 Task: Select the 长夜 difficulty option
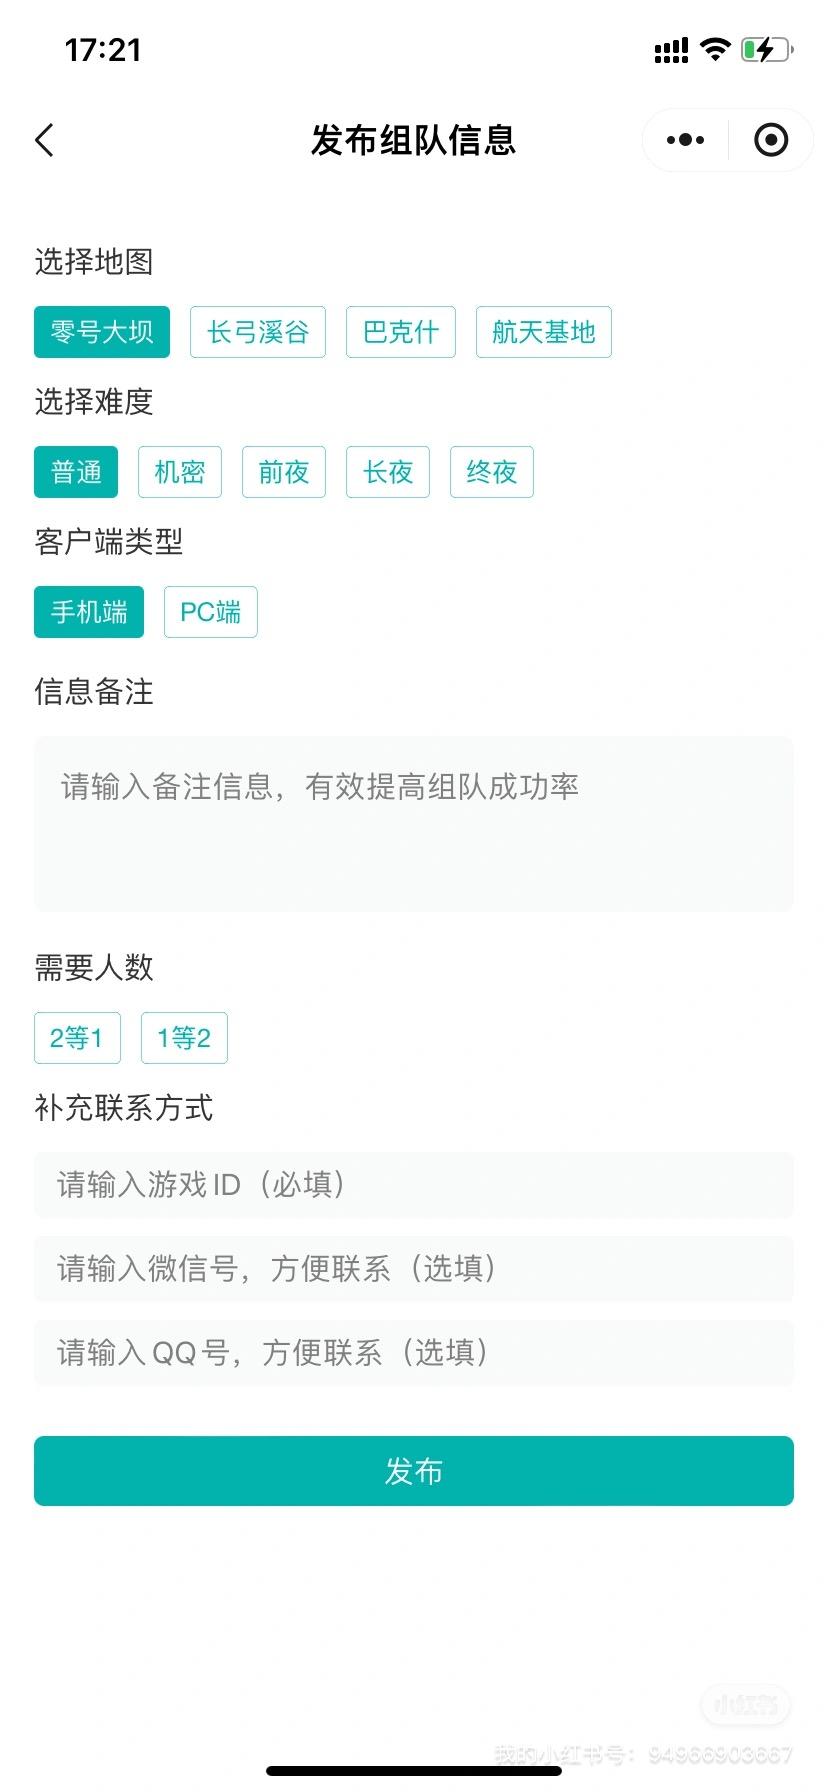[x=388, y=472]
